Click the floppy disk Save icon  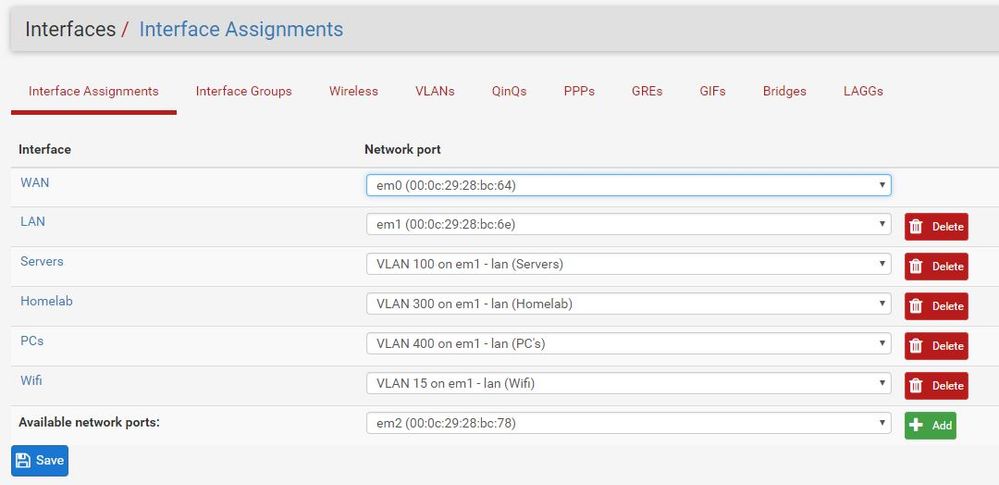[24, 461]
